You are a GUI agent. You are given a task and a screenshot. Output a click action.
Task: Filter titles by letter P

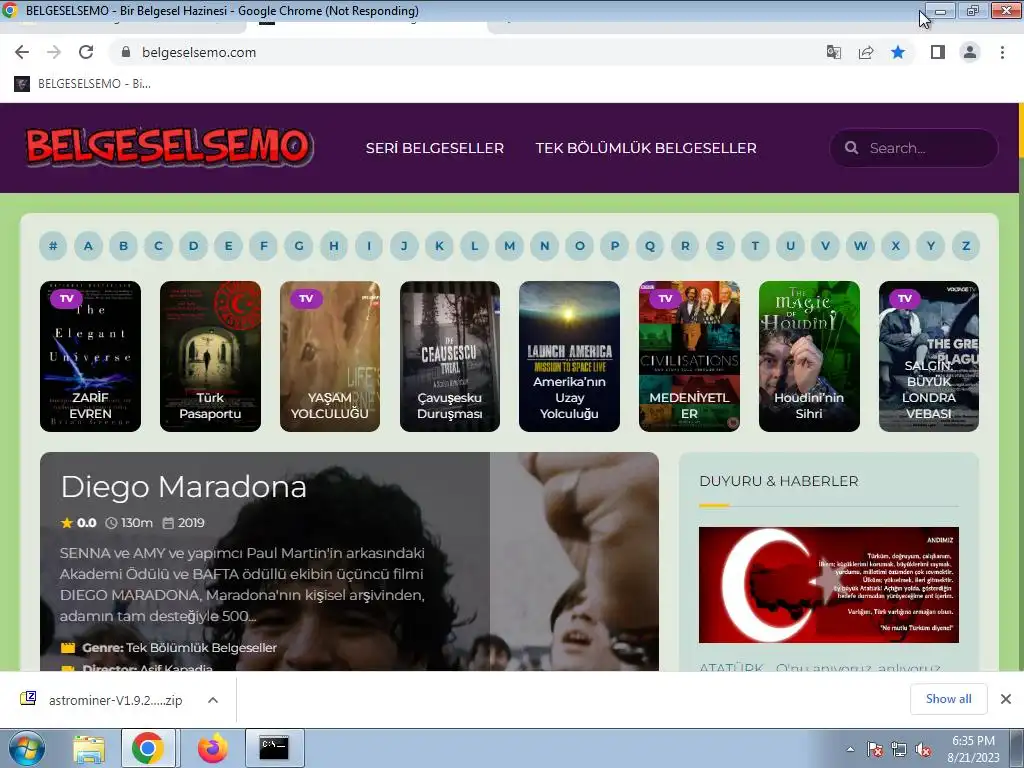[615, 246]
